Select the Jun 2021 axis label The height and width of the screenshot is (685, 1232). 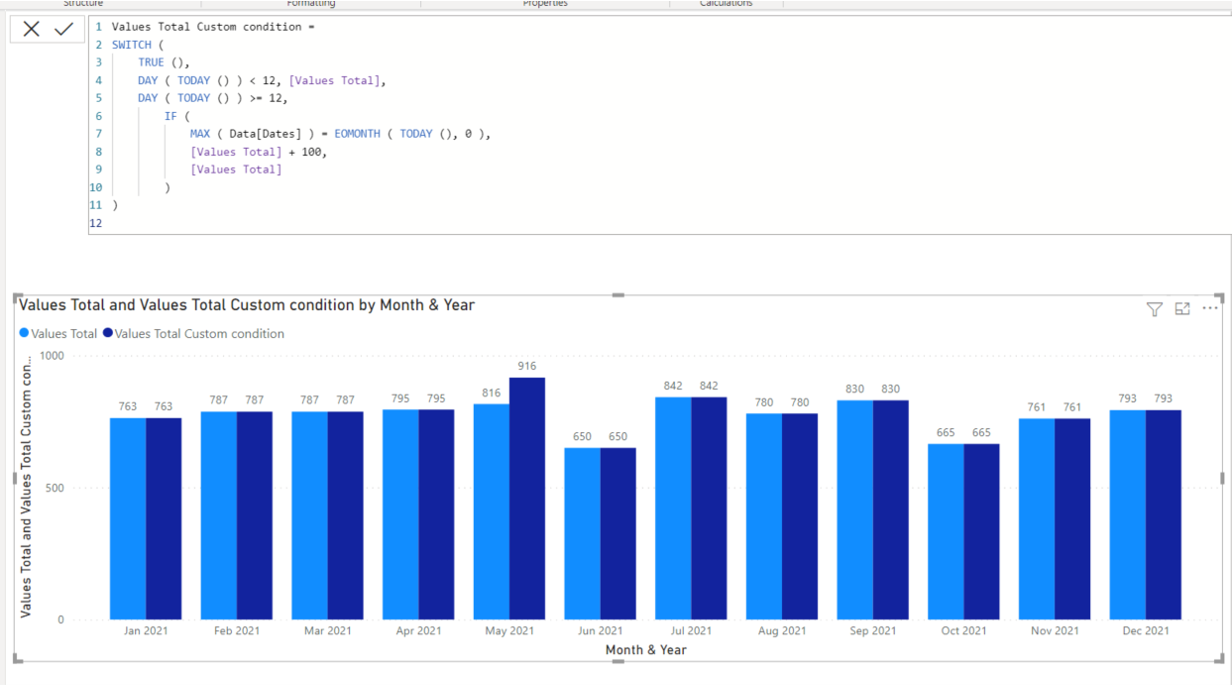point(600,631)
